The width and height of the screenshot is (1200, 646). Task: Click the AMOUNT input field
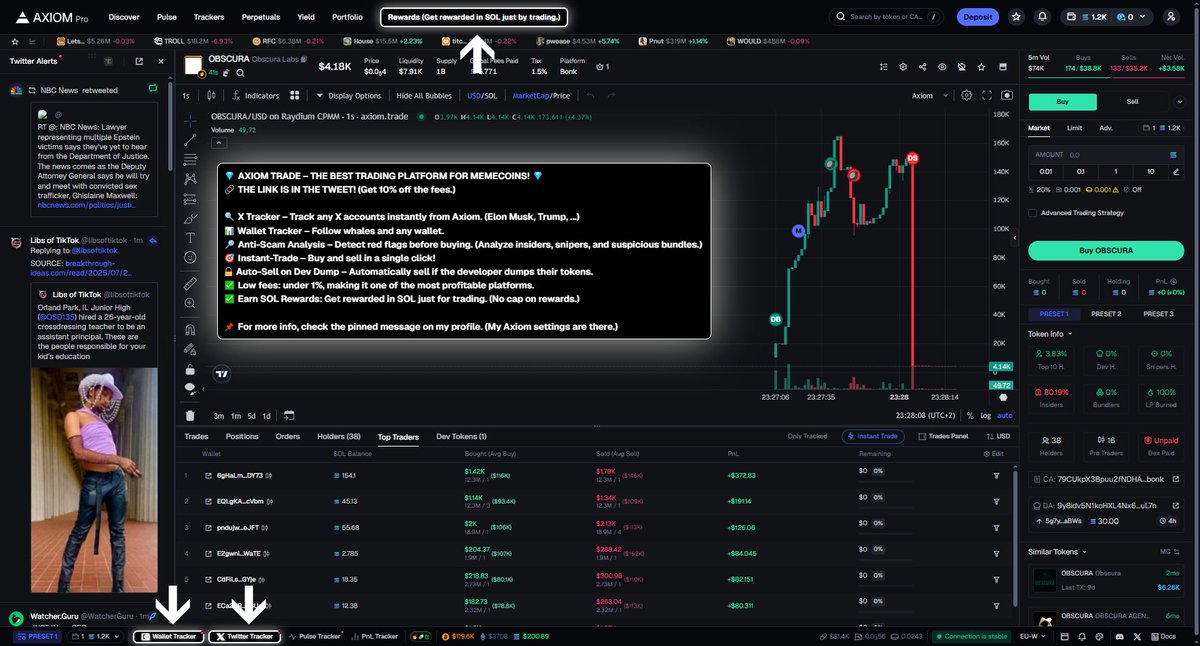(1108, 155)
